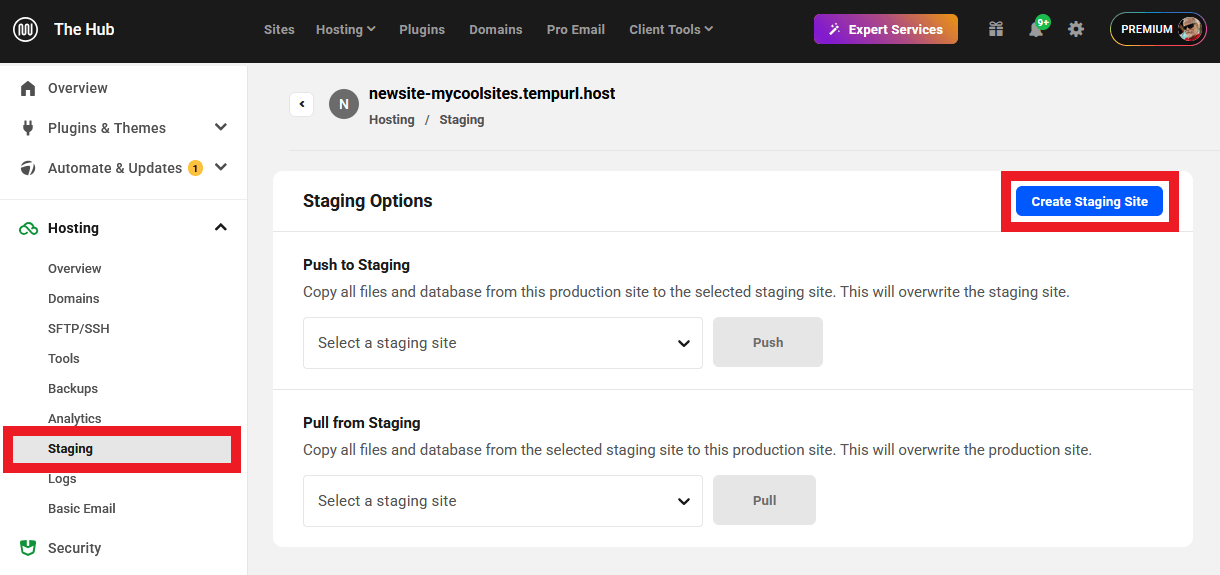The image size is (1220, 575).
Task: Click site name newsite-mycoolsites.tempurl.host
Action: point(492,93)
